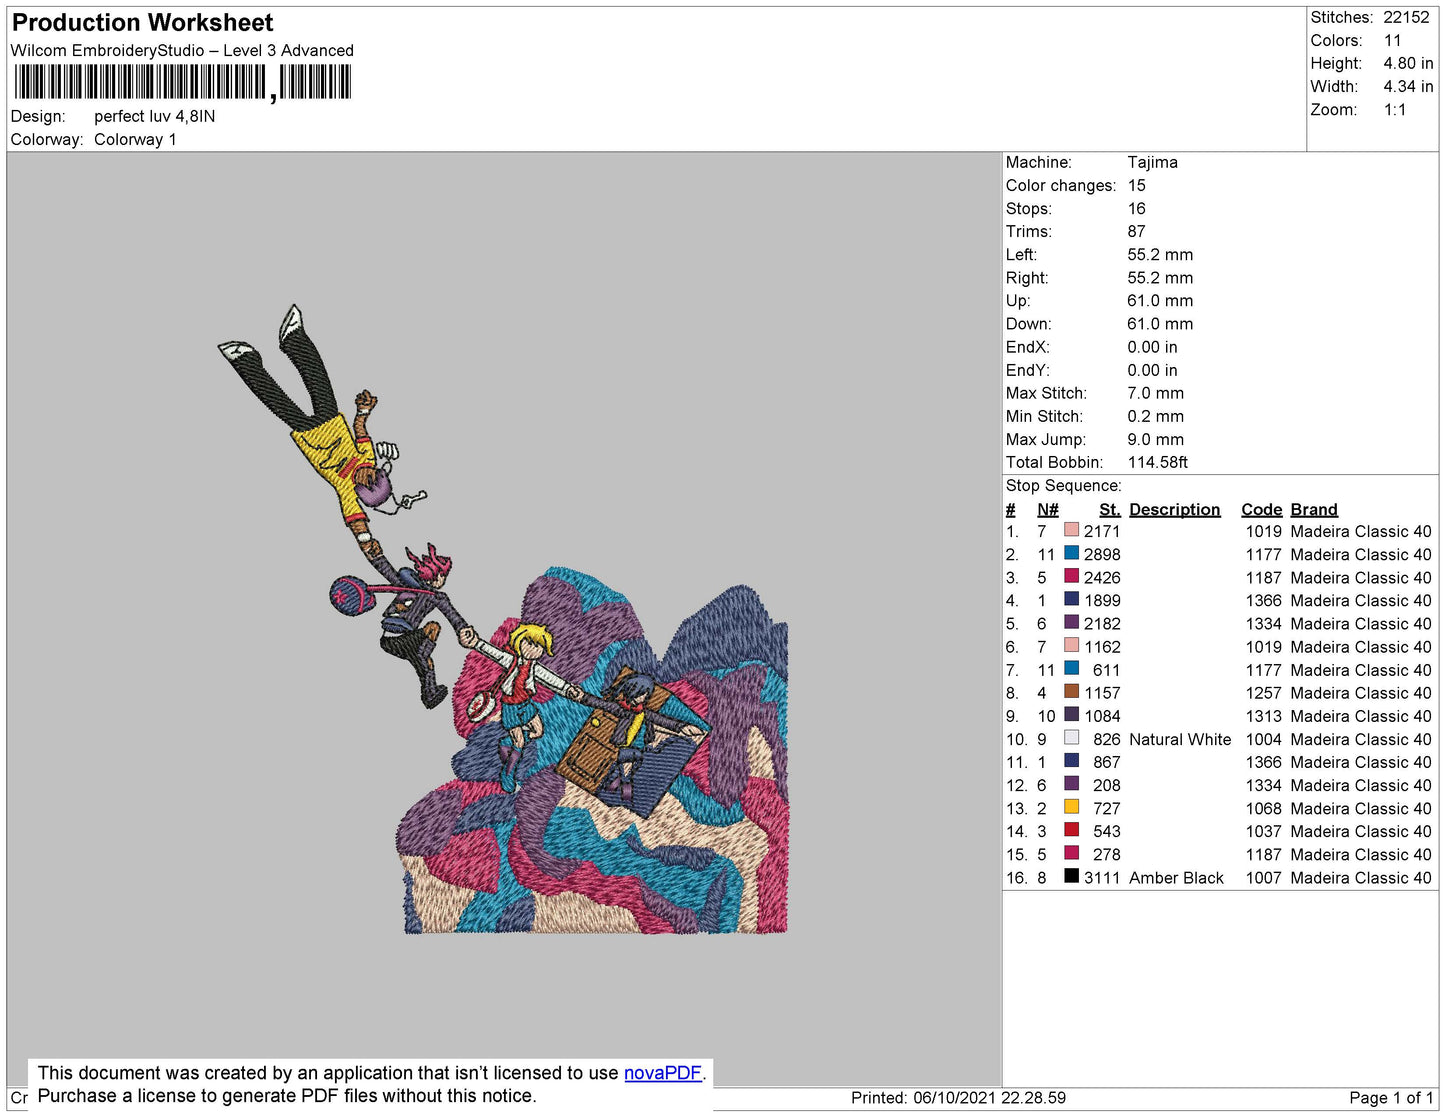Click the barcode under the worksheet title
Image resolution: width=1445 pixels, height=1117 pixels.
pyautogui.click(x=183, y=82)
